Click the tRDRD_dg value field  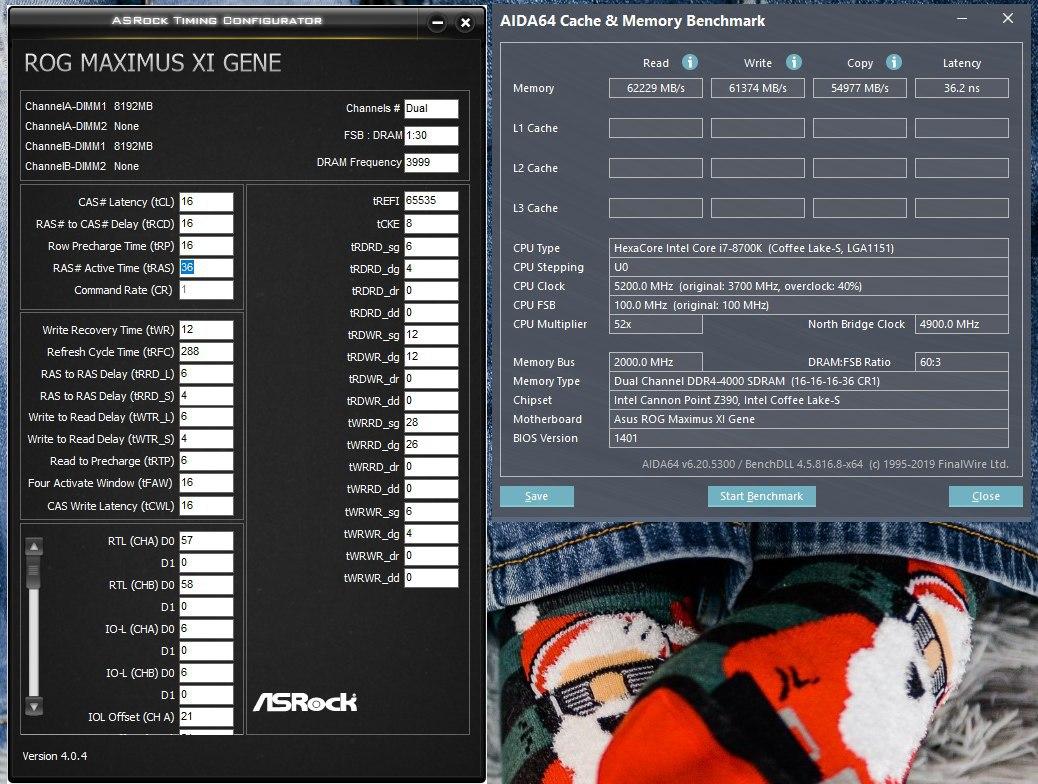[x=432, y=269]
